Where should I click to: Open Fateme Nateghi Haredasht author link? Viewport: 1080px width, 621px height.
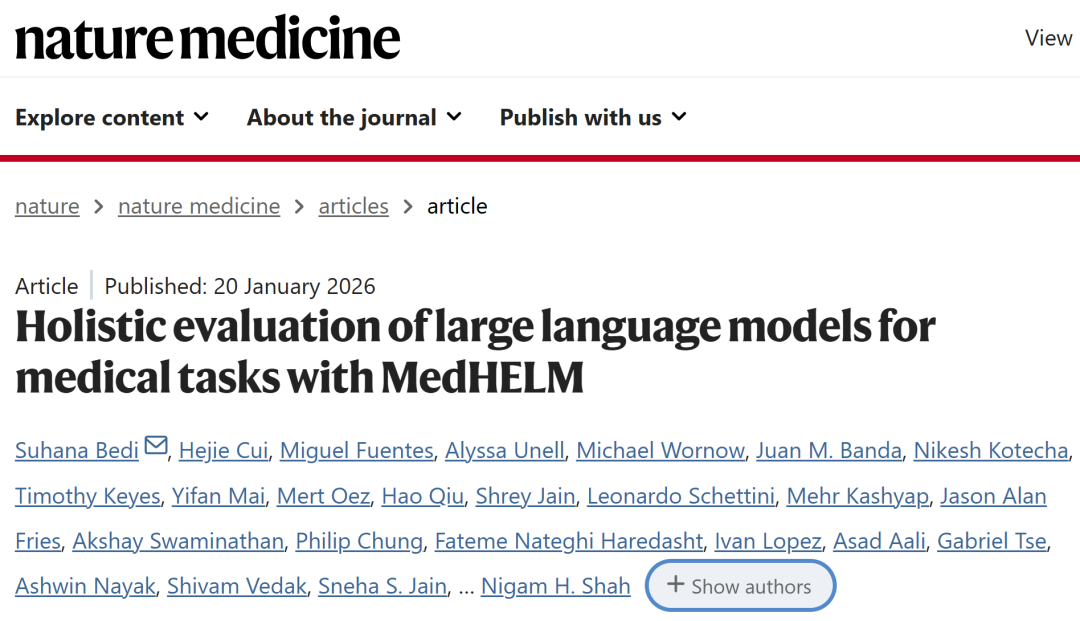click(x=568, y=541)
